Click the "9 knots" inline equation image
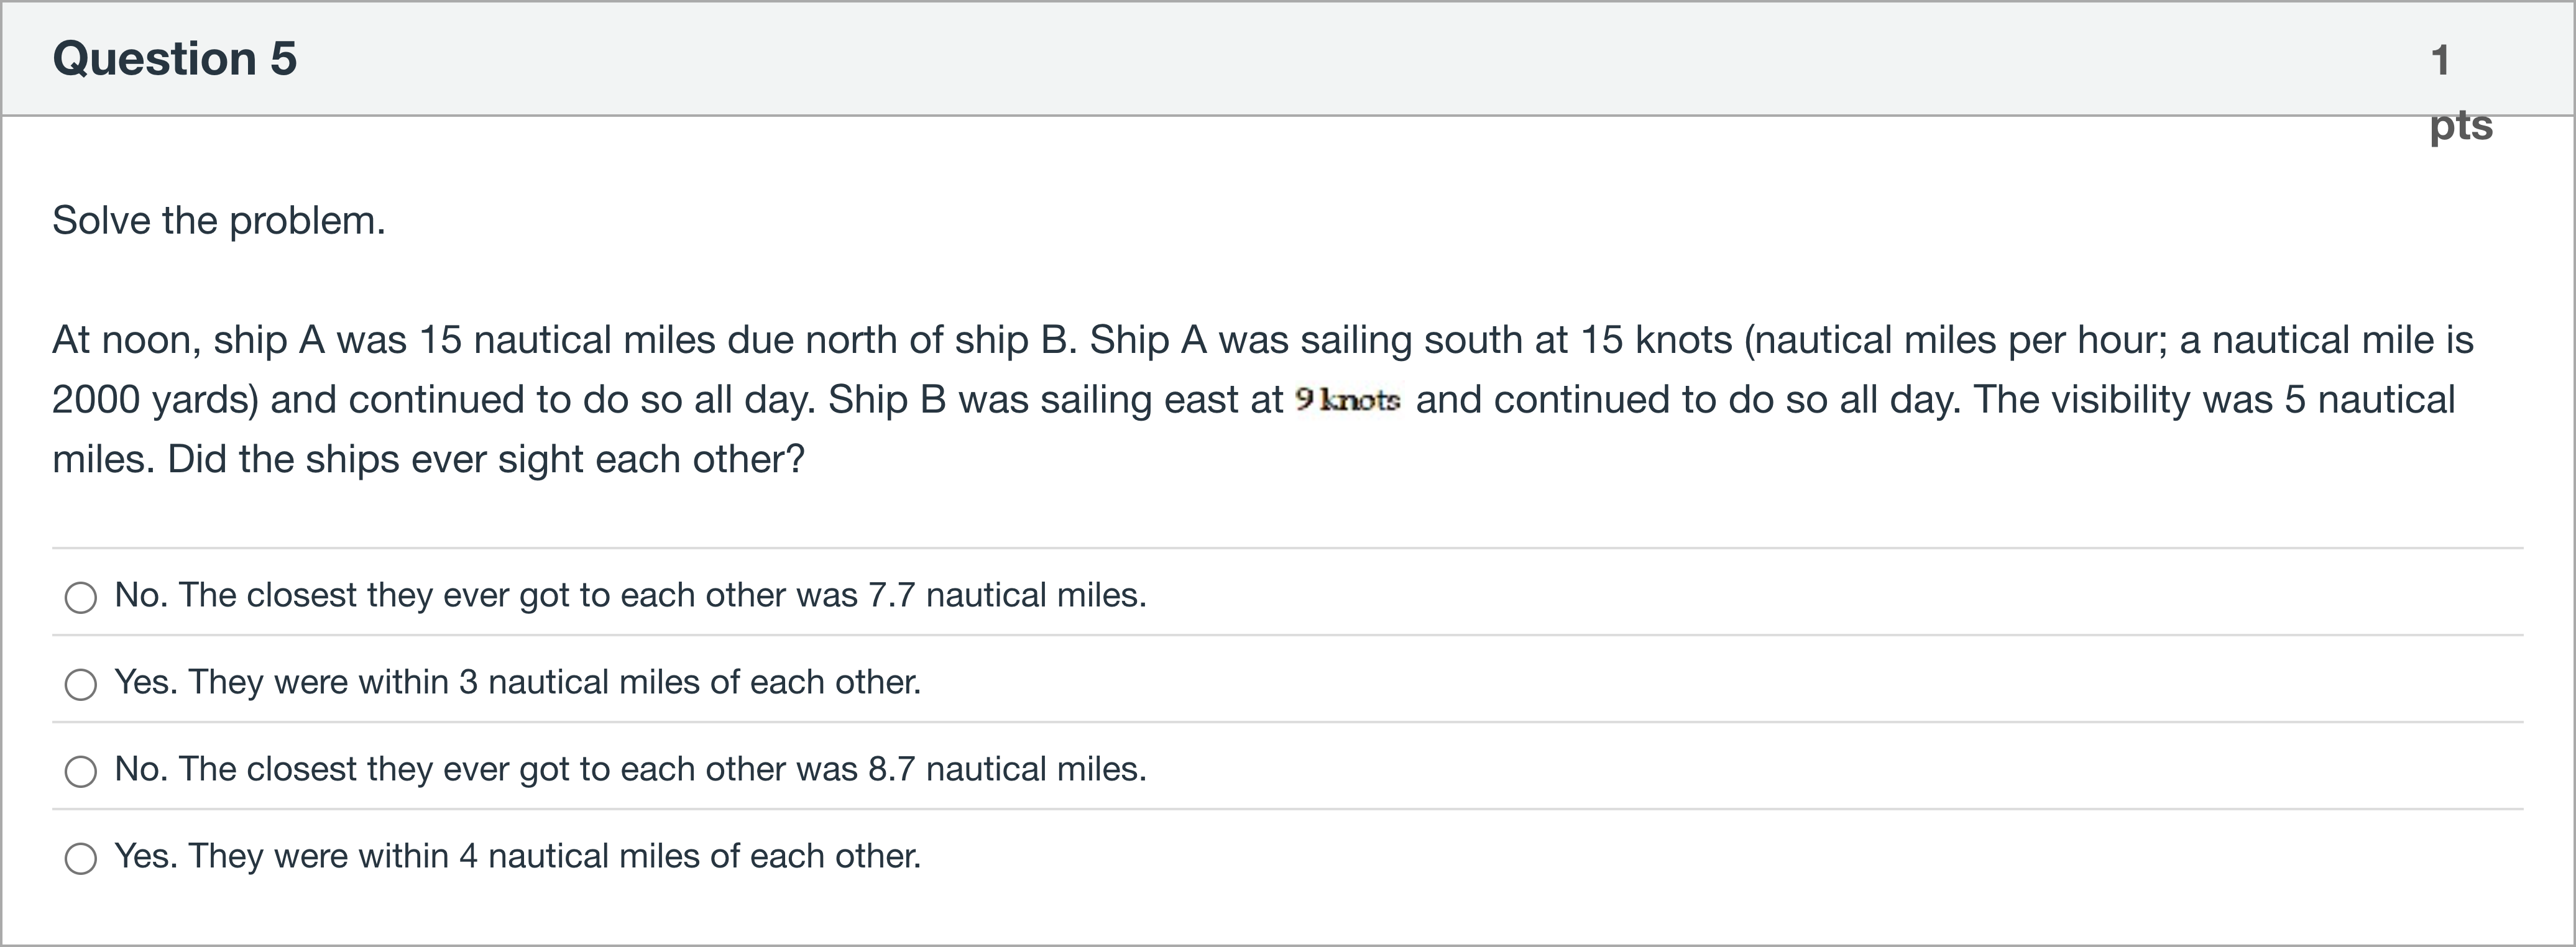 click(1347, 400)
